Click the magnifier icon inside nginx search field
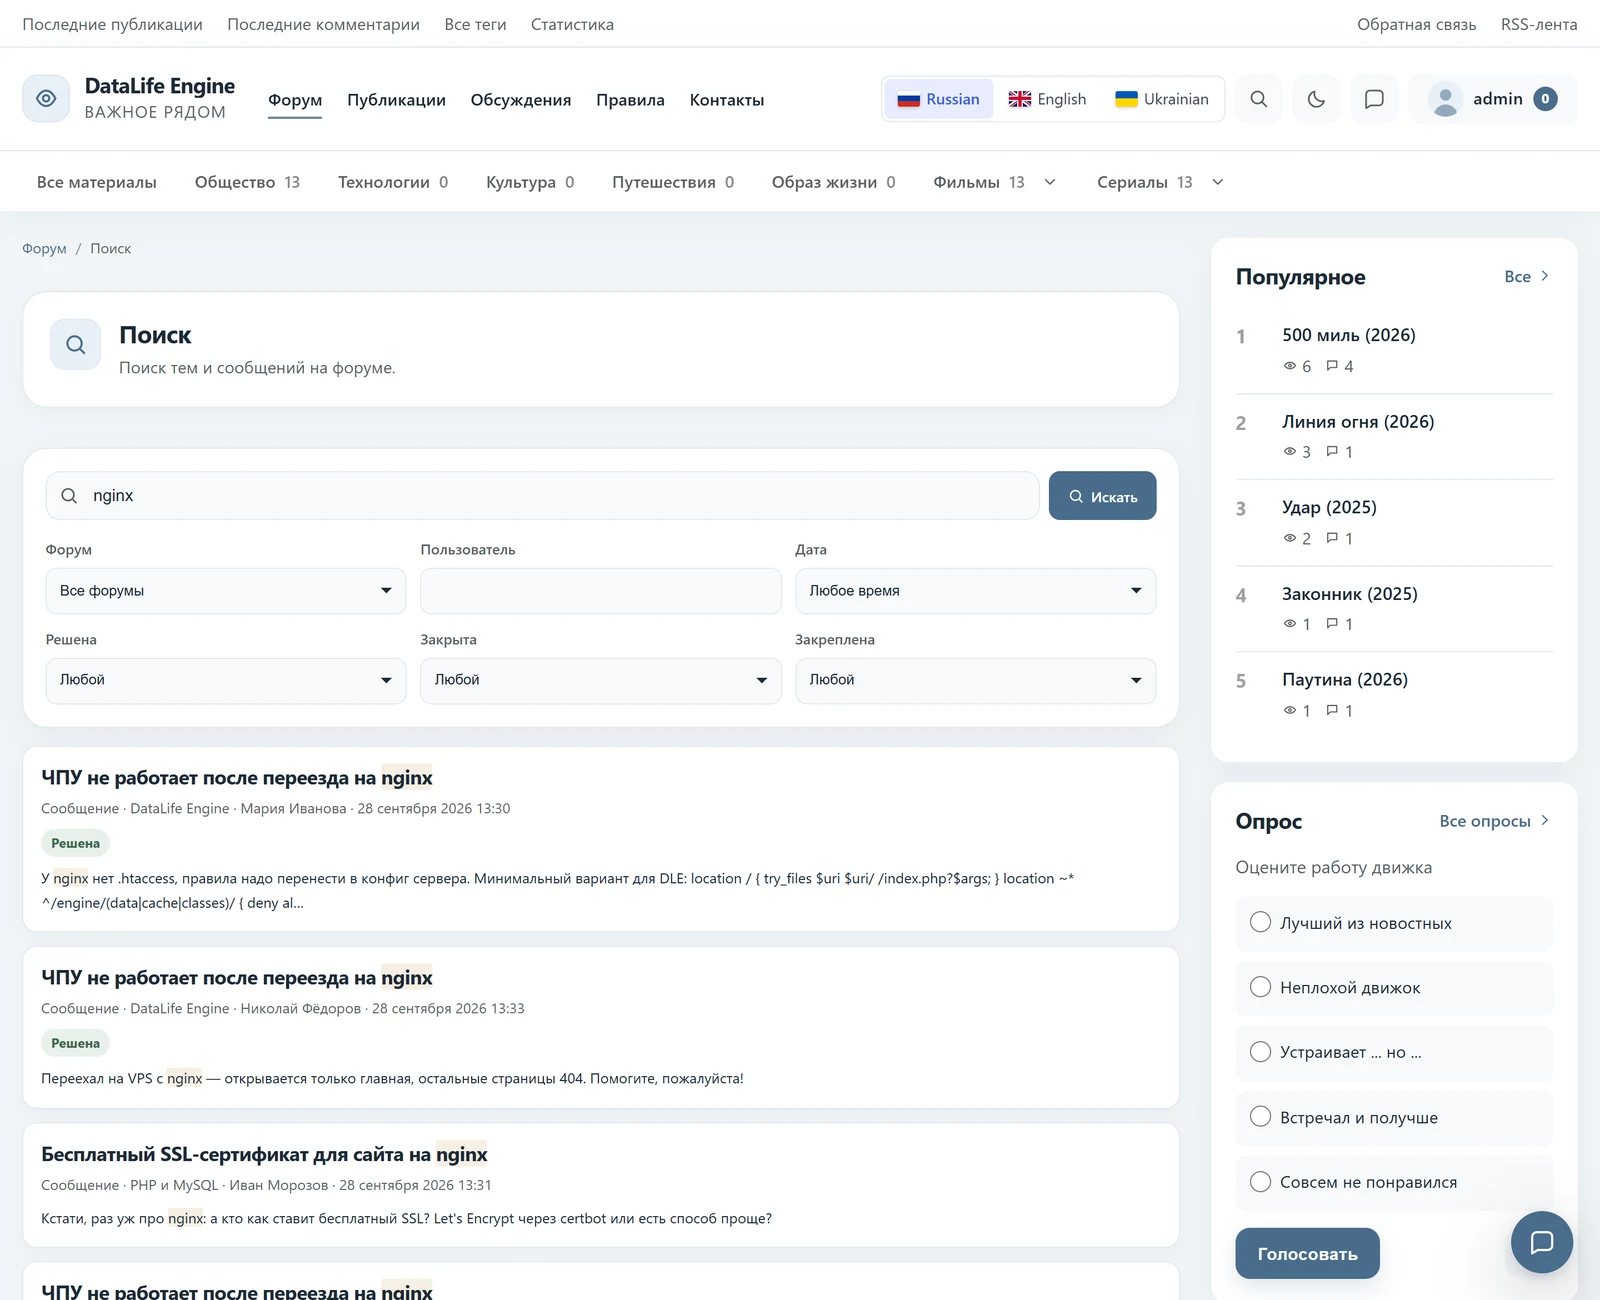This screenshot has height=1300, width=1600. tap(69, 496)
